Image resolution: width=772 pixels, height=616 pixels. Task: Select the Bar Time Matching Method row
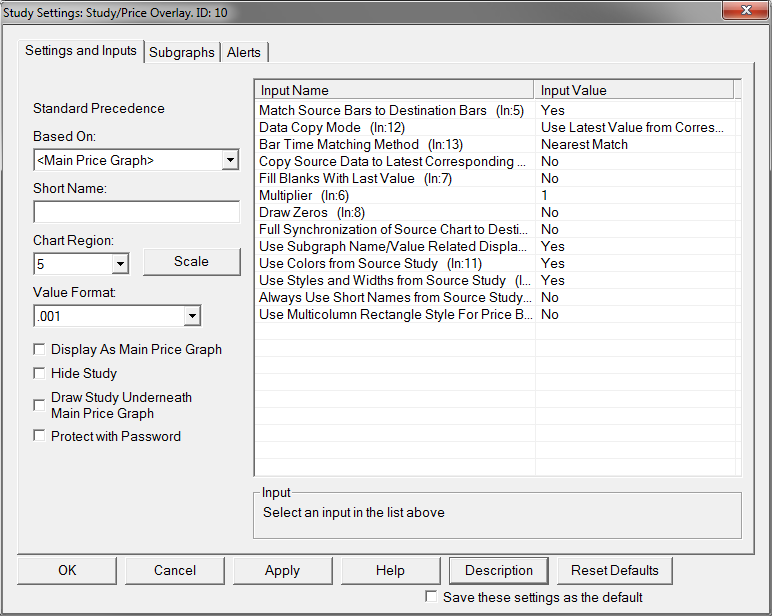pos(497,144)
